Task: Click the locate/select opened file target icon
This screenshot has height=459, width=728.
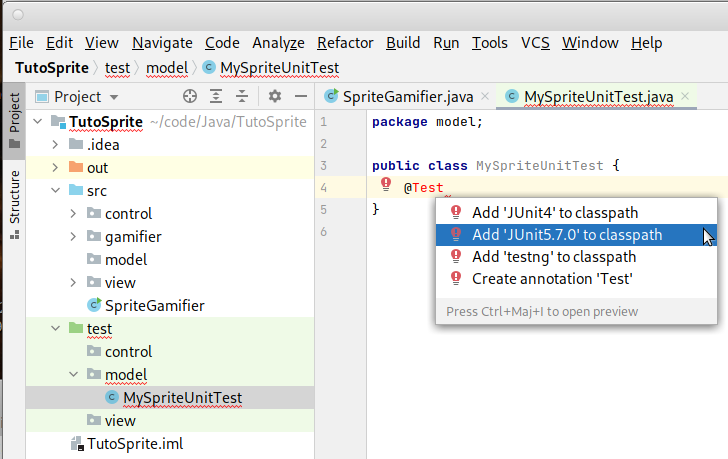Action: (190, 97)
